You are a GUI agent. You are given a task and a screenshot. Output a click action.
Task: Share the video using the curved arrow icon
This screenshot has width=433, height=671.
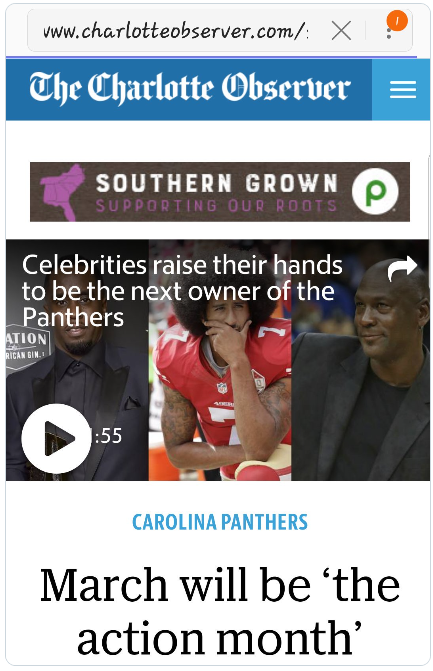(x=402, y=267)
